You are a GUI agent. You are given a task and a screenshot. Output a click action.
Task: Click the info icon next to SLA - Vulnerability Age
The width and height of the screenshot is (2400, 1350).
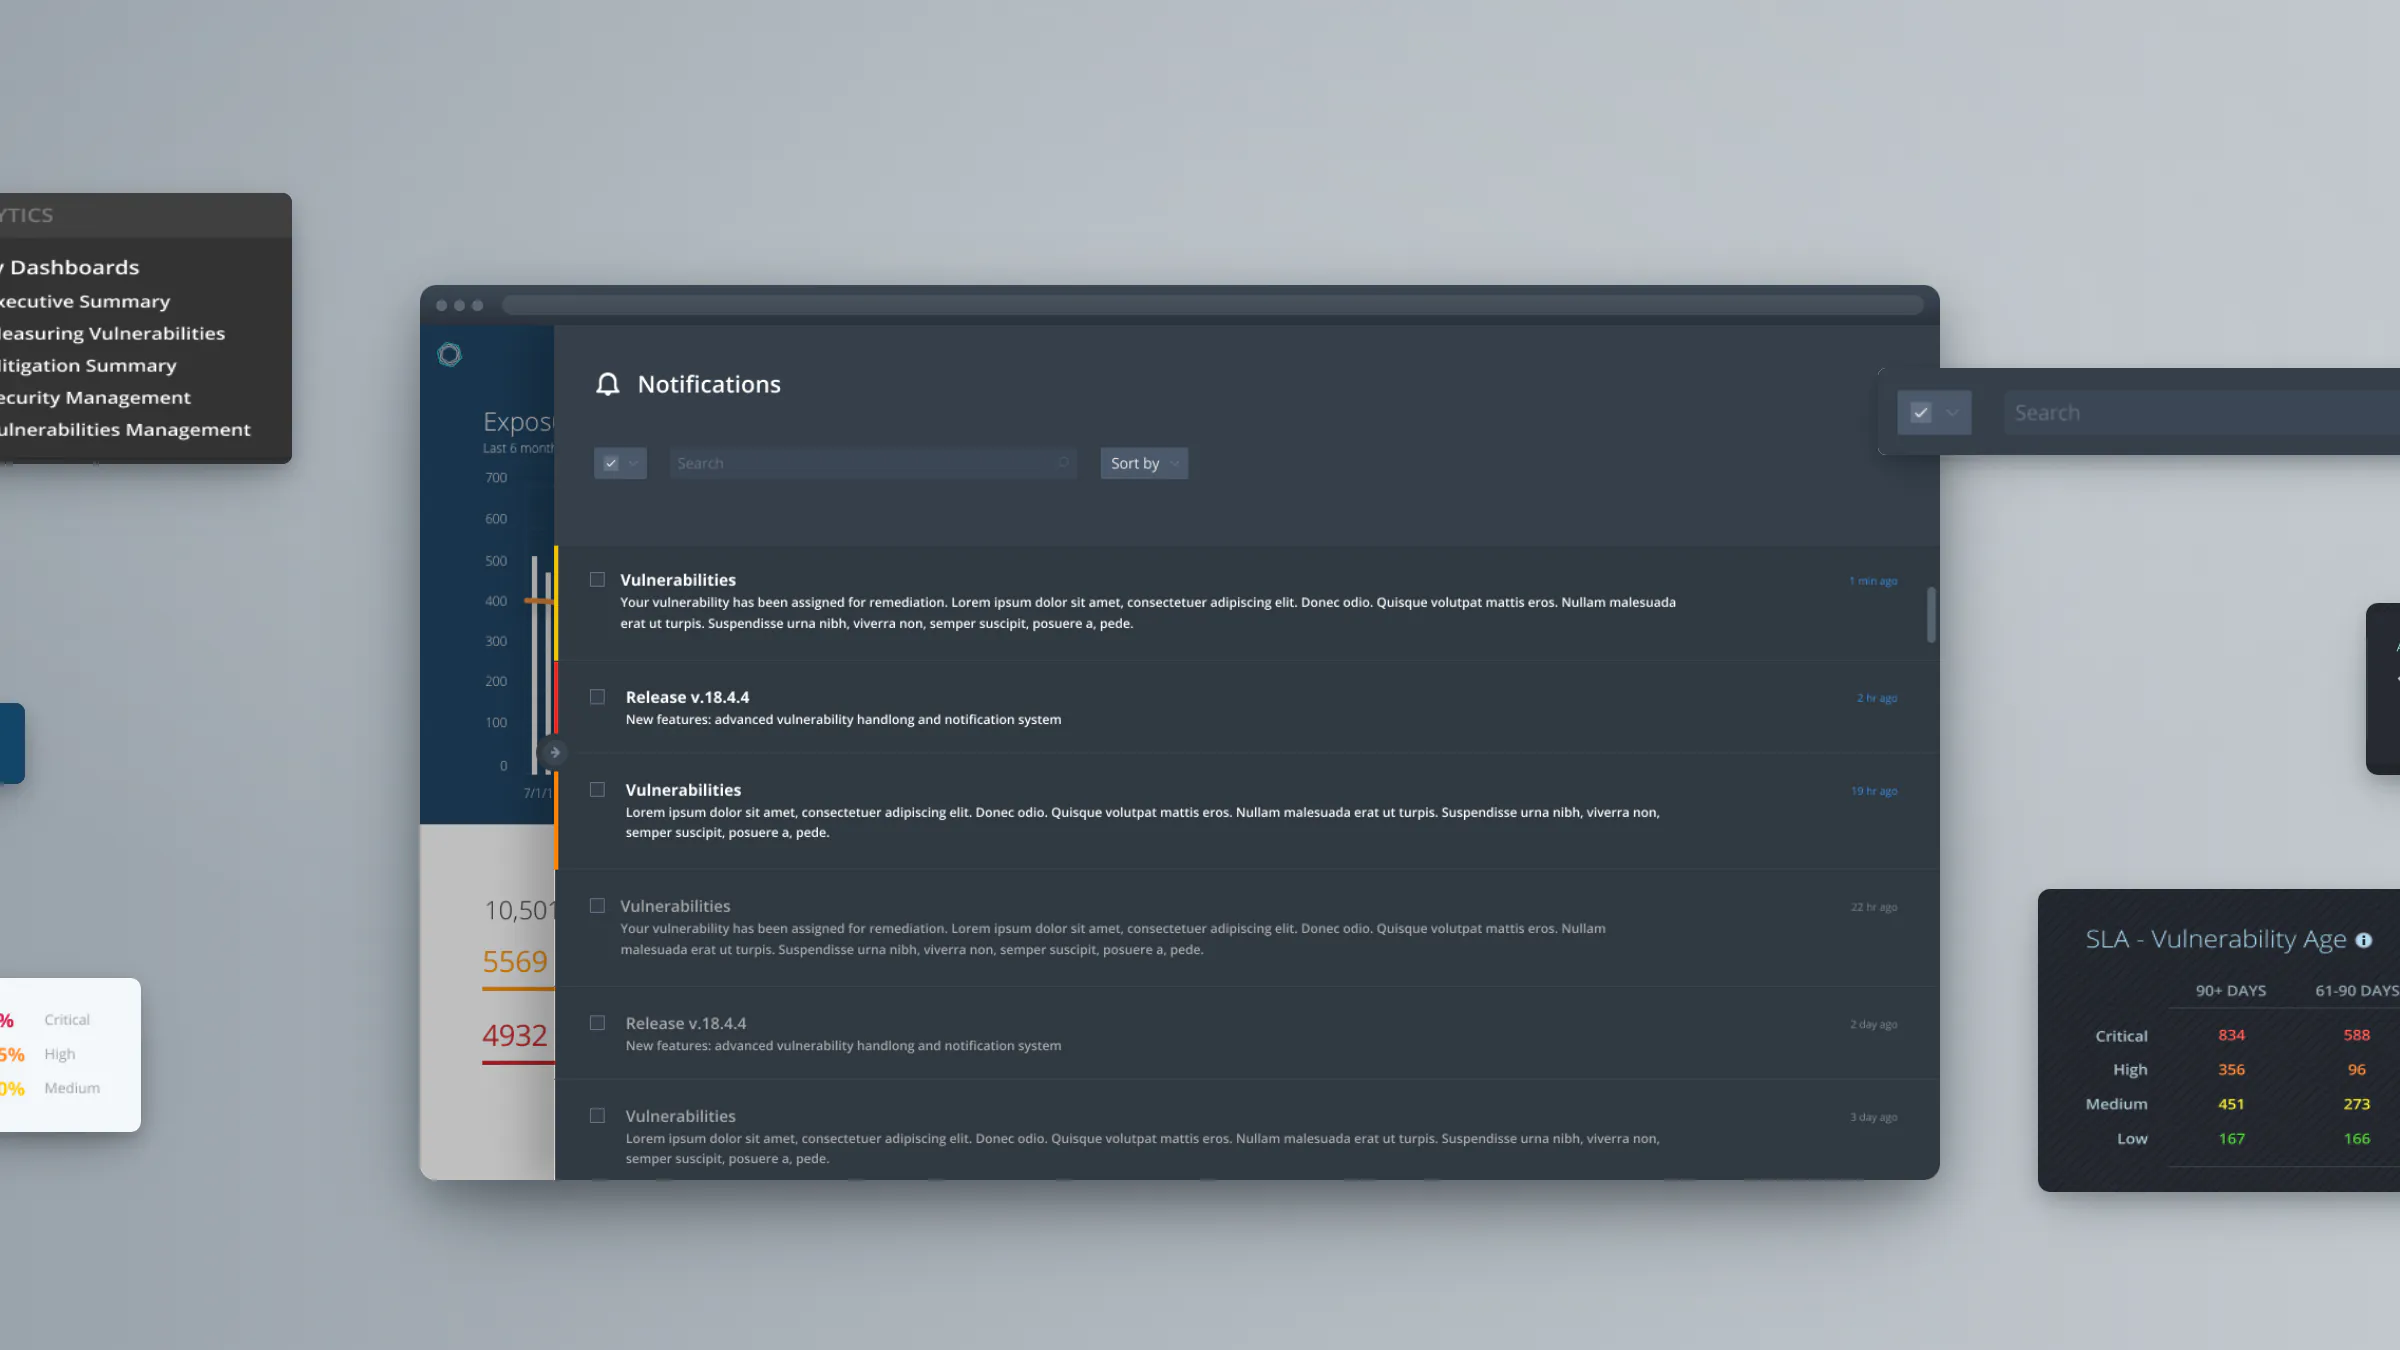(x=2364, y=940)
